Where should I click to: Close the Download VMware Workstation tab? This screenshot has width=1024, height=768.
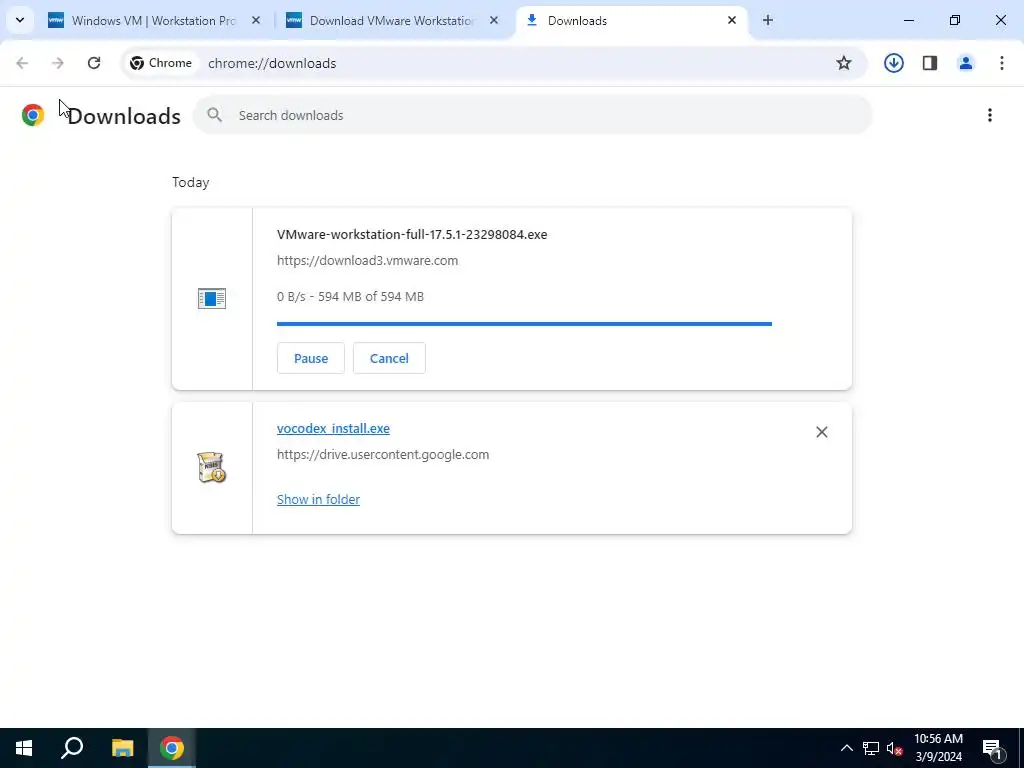coord(494,20)
